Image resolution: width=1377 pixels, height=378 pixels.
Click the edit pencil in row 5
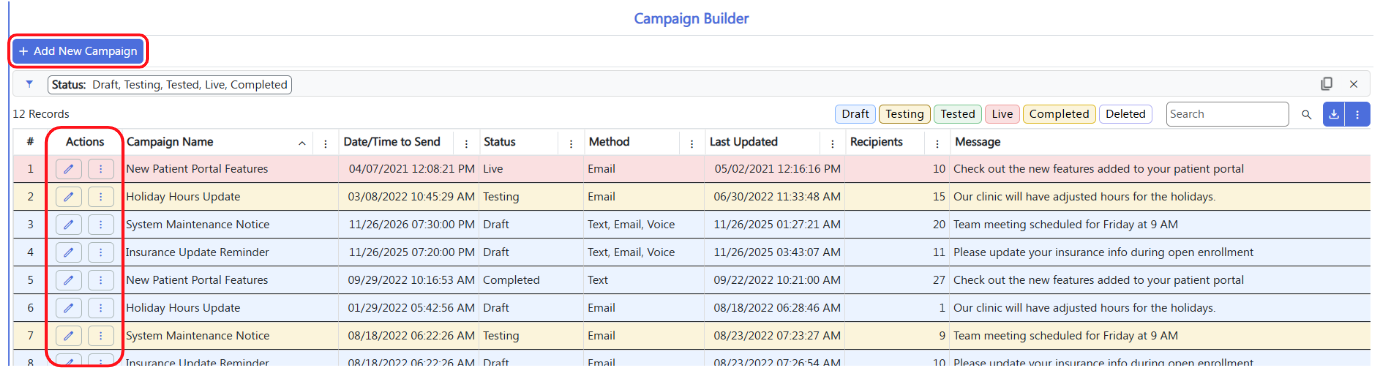coord(69,280)
